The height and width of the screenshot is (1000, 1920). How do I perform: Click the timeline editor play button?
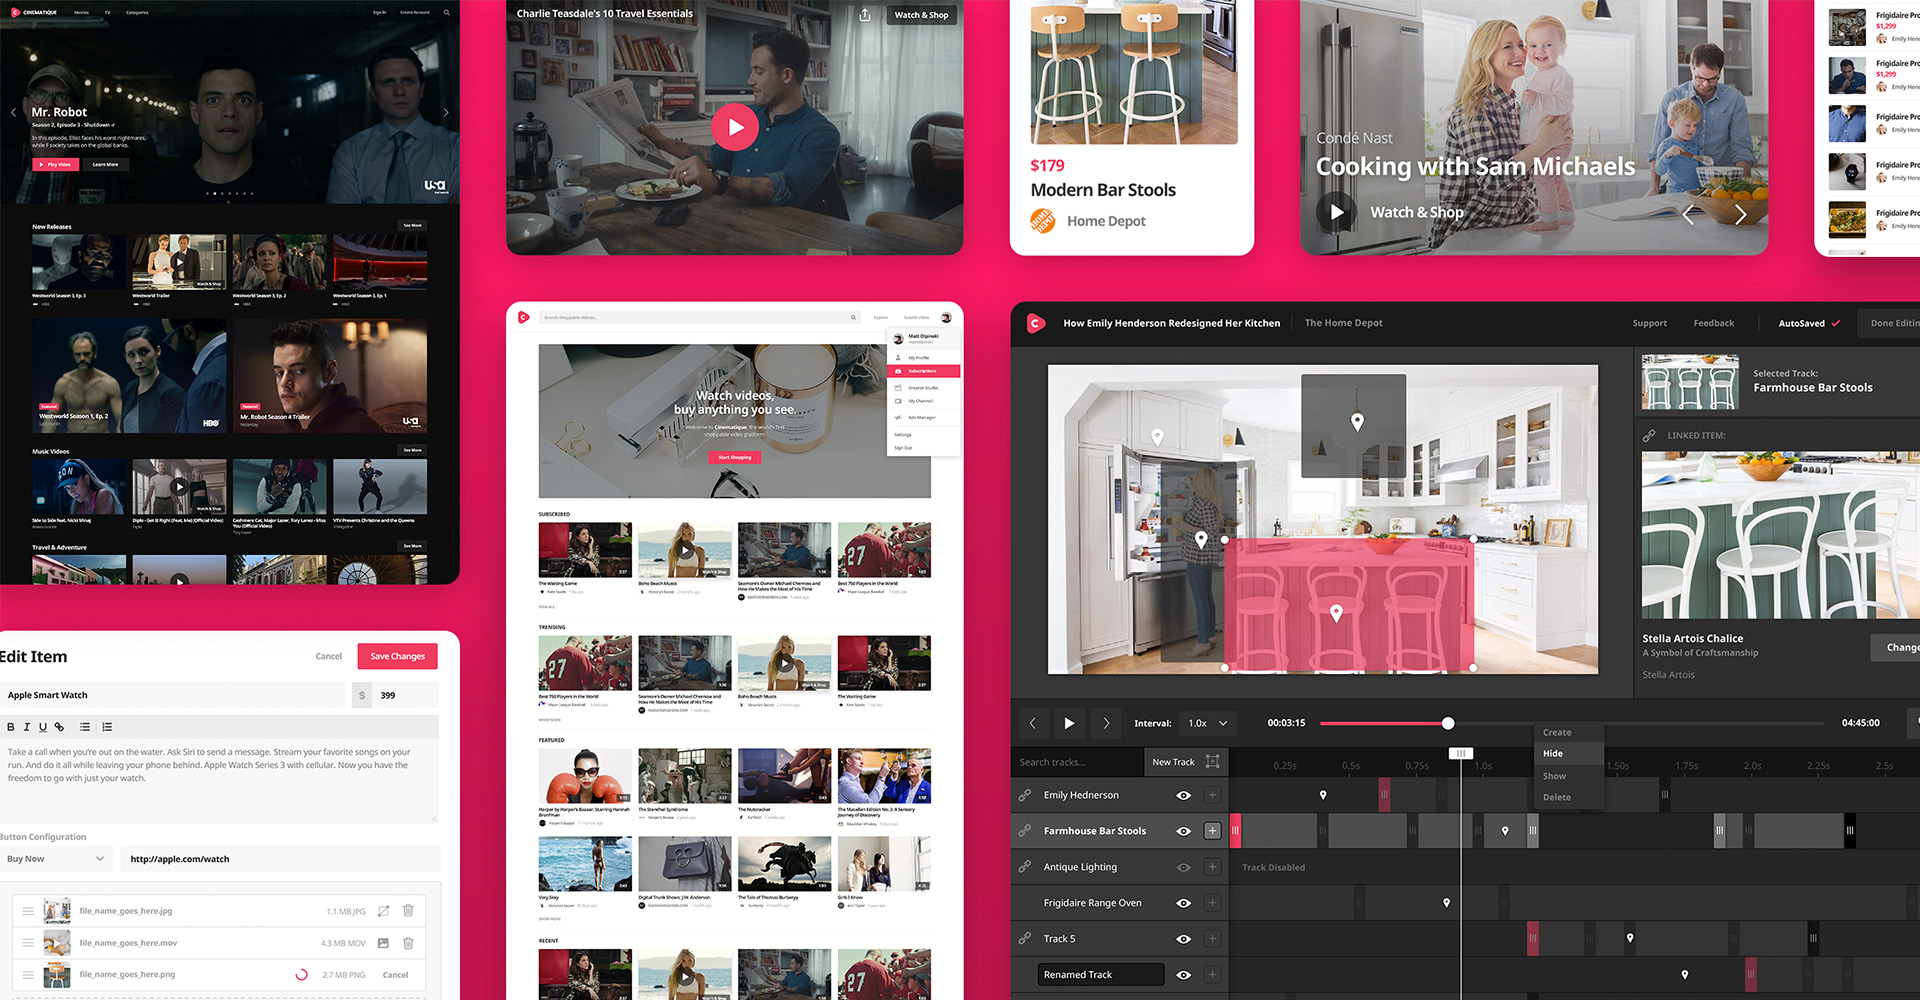[x=1069, y=723]
